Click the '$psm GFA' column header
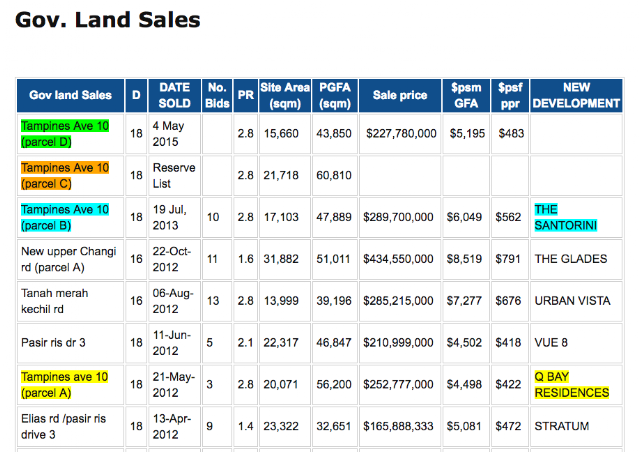 point(466,95)
